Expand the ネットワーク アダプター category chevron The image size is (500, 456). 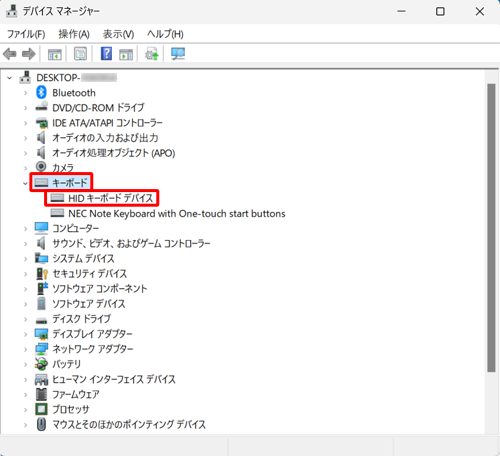(x=25, y=349)
